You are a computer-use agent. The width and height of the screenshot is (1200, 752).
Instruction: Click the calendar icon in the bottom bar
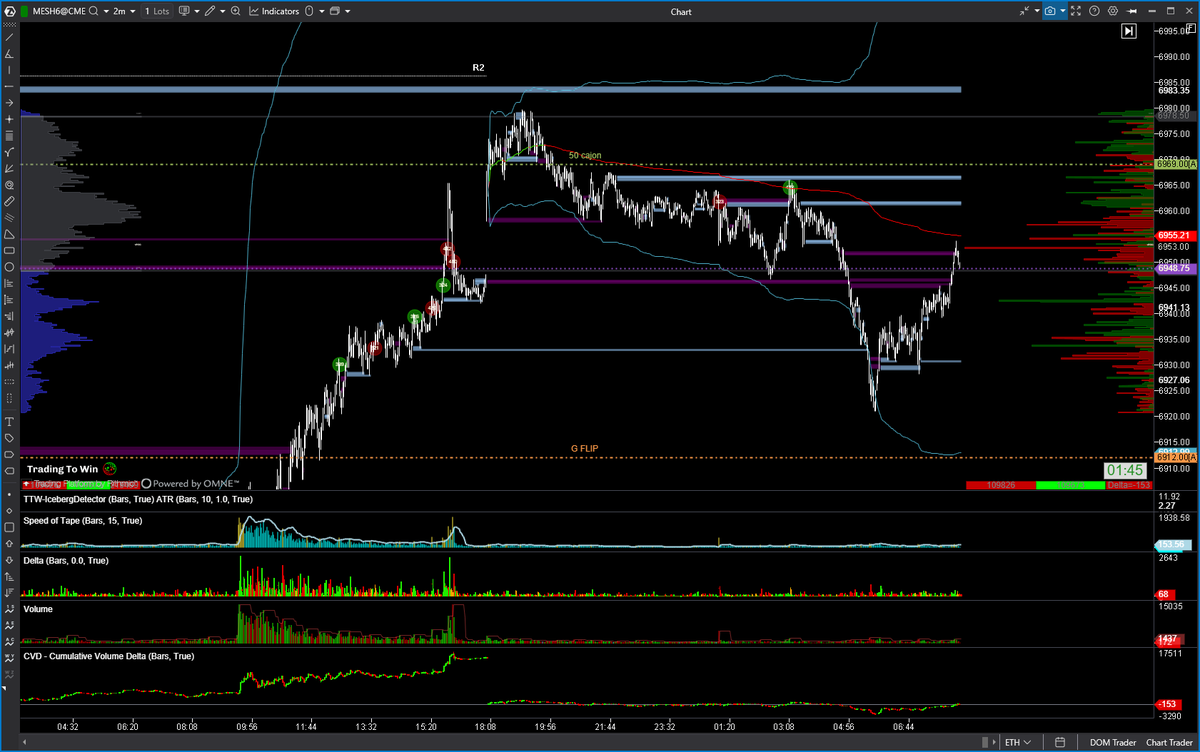pos(1060,742)
